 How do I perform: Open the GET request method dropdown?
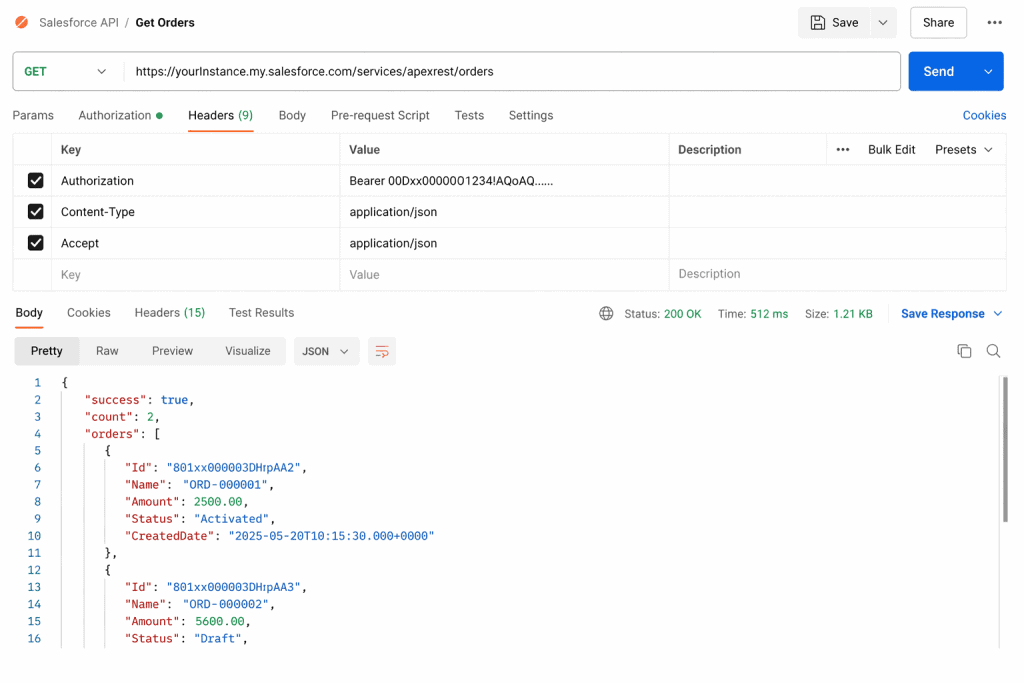[x=67, y=71]
